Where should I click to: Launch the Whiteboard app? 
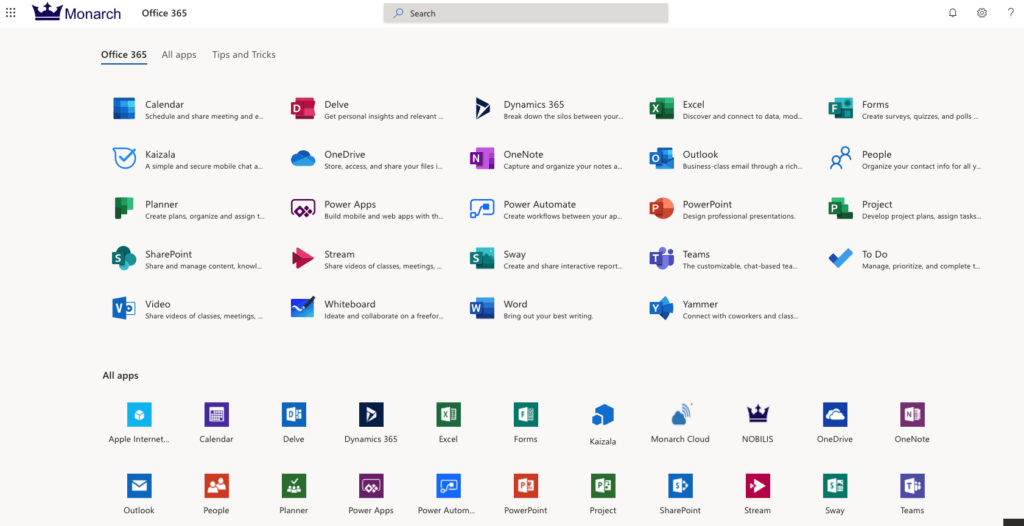coord(367,309)
